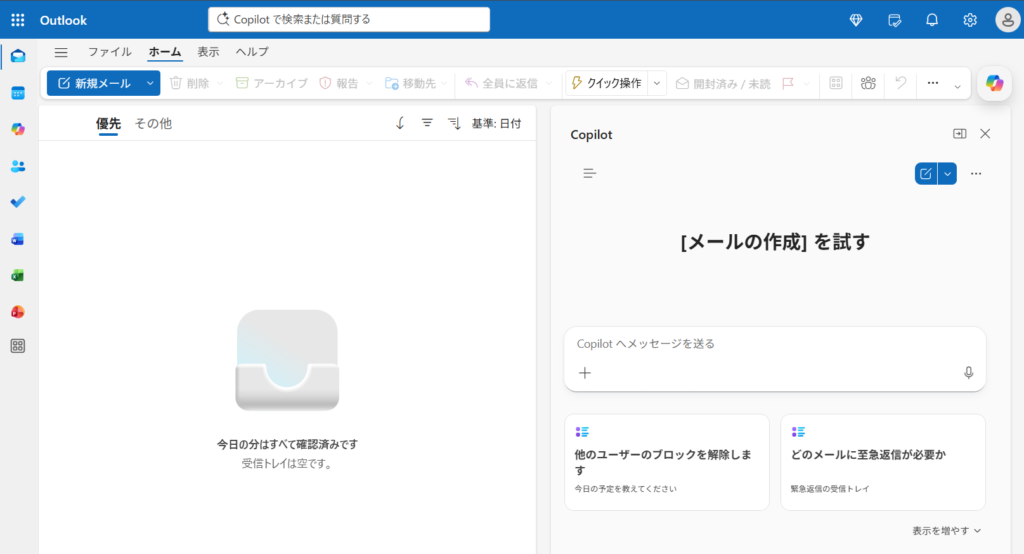Open more apps icon in the sidebar
1024x554 pixels.
point(18,346)
